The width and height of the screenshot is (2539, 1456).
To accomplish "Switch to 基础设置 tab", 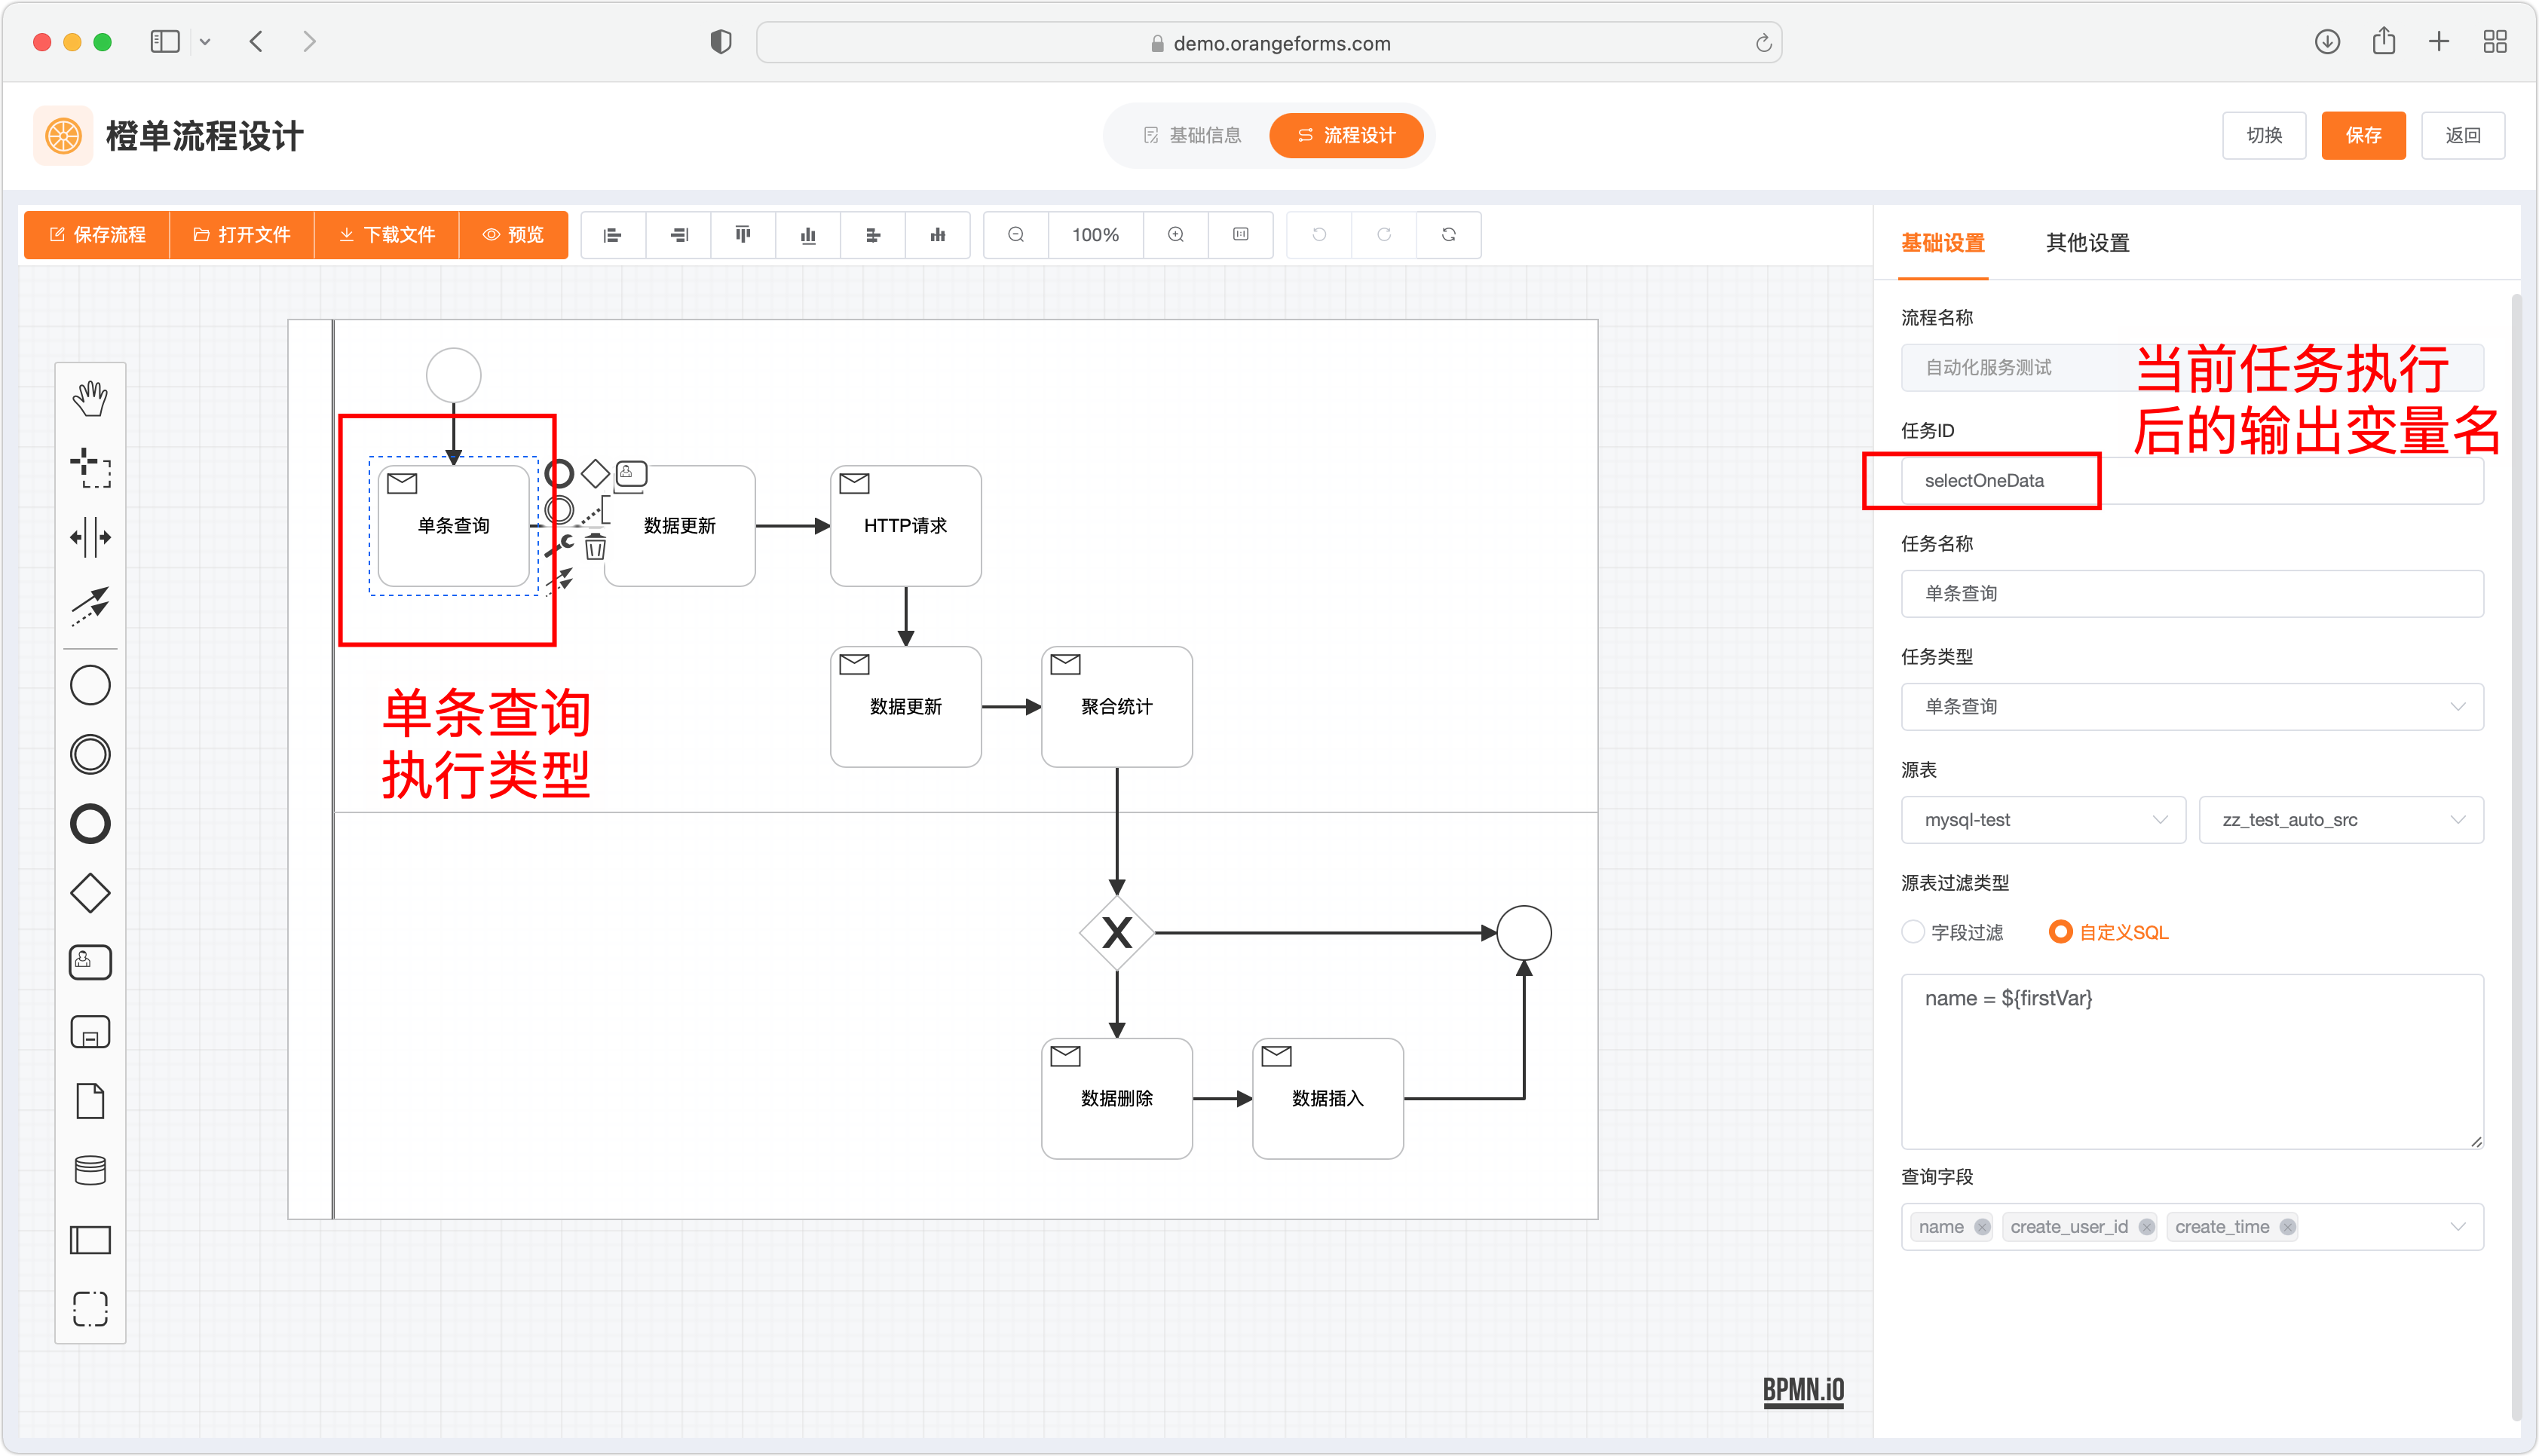I will coord(1942,243).
